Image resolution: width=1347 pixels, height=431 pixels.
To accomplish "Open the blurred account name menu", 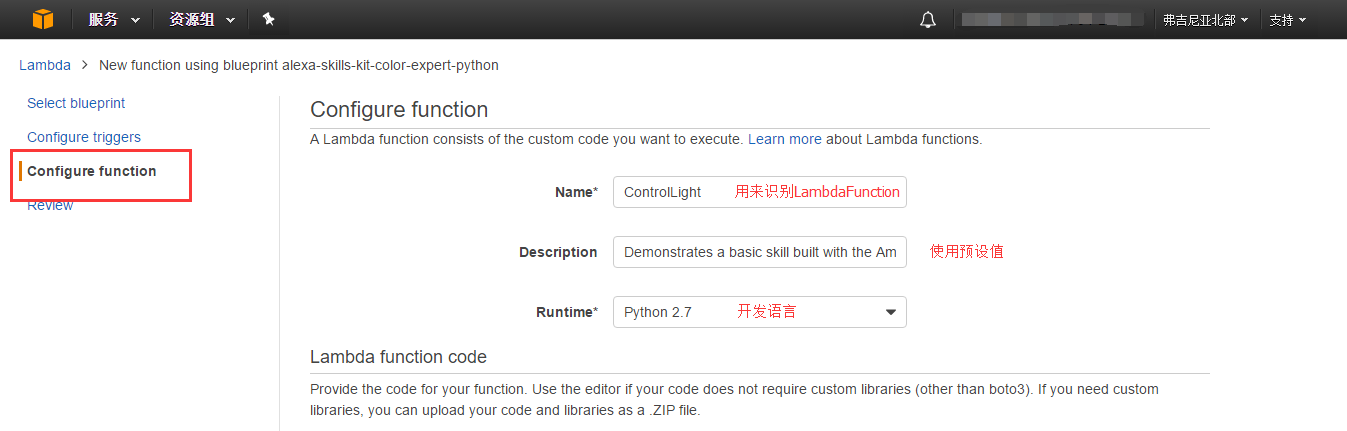I will click(x=1052, y=20).
